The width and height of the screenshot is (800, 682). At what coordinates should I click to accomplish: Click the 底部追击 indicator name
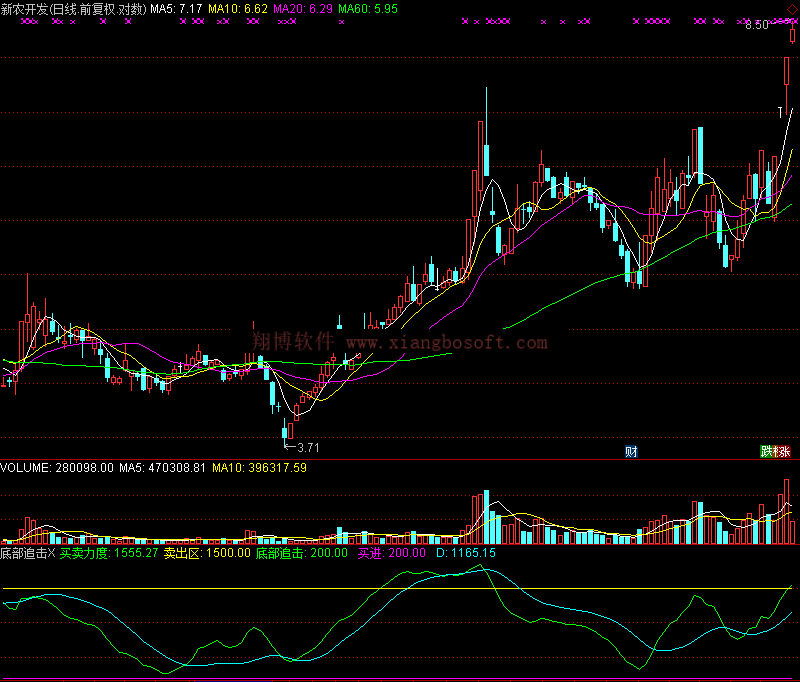click(x=23, y=553)
